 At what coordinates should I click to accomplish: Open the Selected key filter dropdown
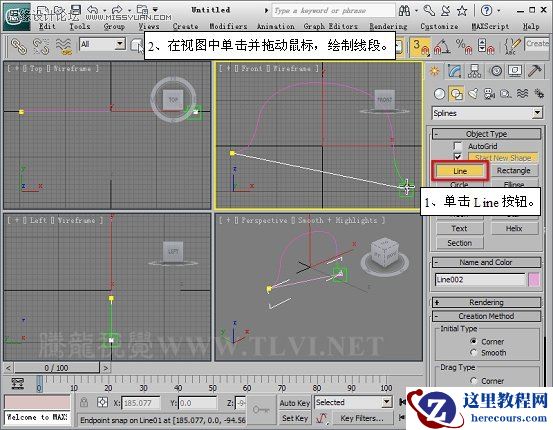pyautogui.click(x=387, y=402)
